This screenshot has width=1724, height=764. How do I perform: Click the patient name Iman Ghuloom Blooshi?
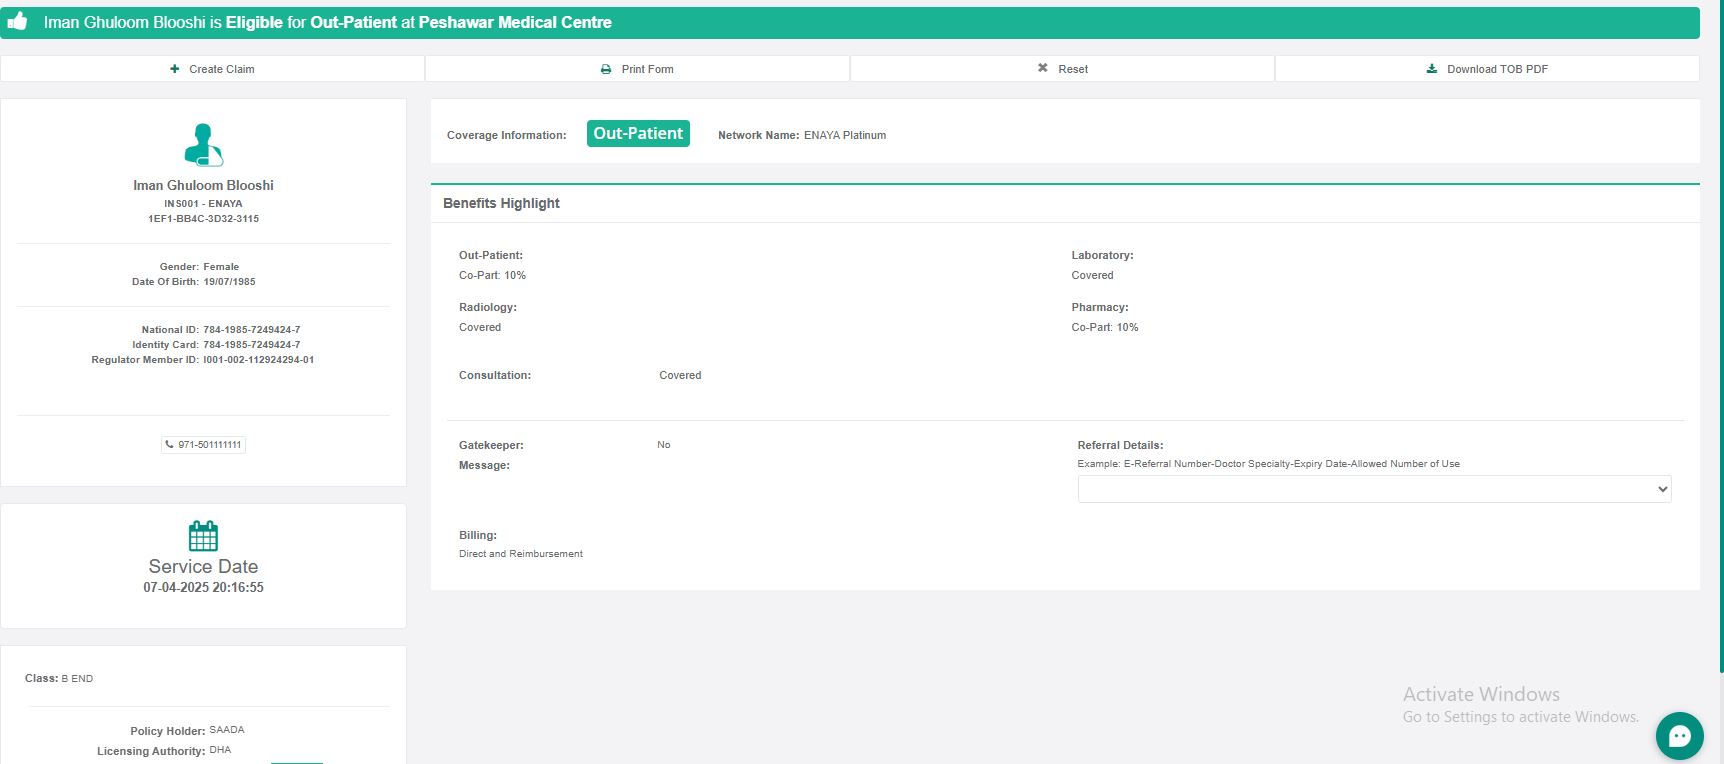pyautogui.click(x=203, y=185)
